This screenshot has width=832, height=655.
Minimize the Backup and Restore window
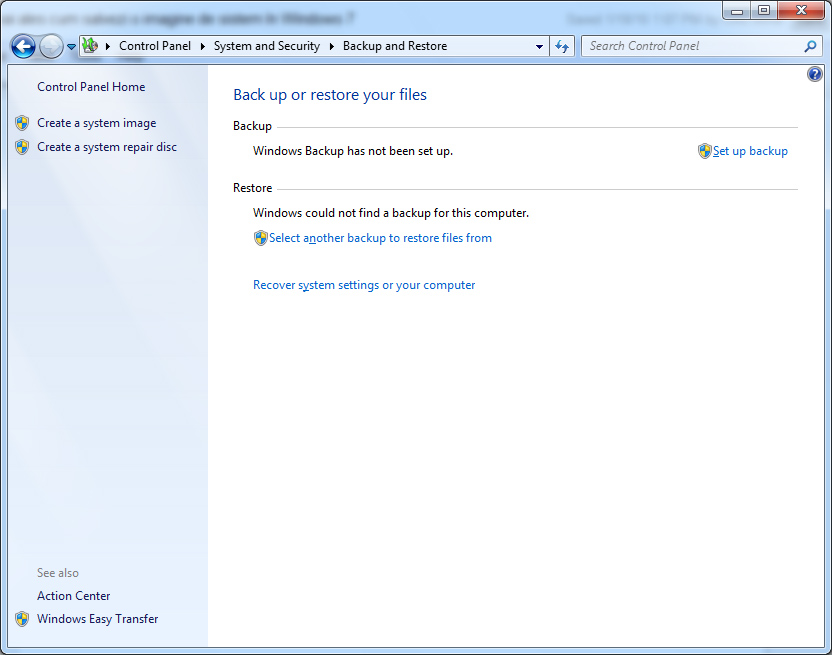tap(737, 11)
